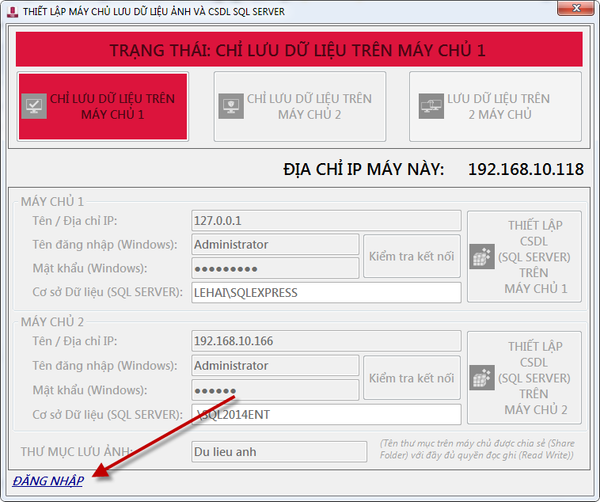
Task: Open the ĐĂNG NHẬP link
Action: click(x=48, y=481)
